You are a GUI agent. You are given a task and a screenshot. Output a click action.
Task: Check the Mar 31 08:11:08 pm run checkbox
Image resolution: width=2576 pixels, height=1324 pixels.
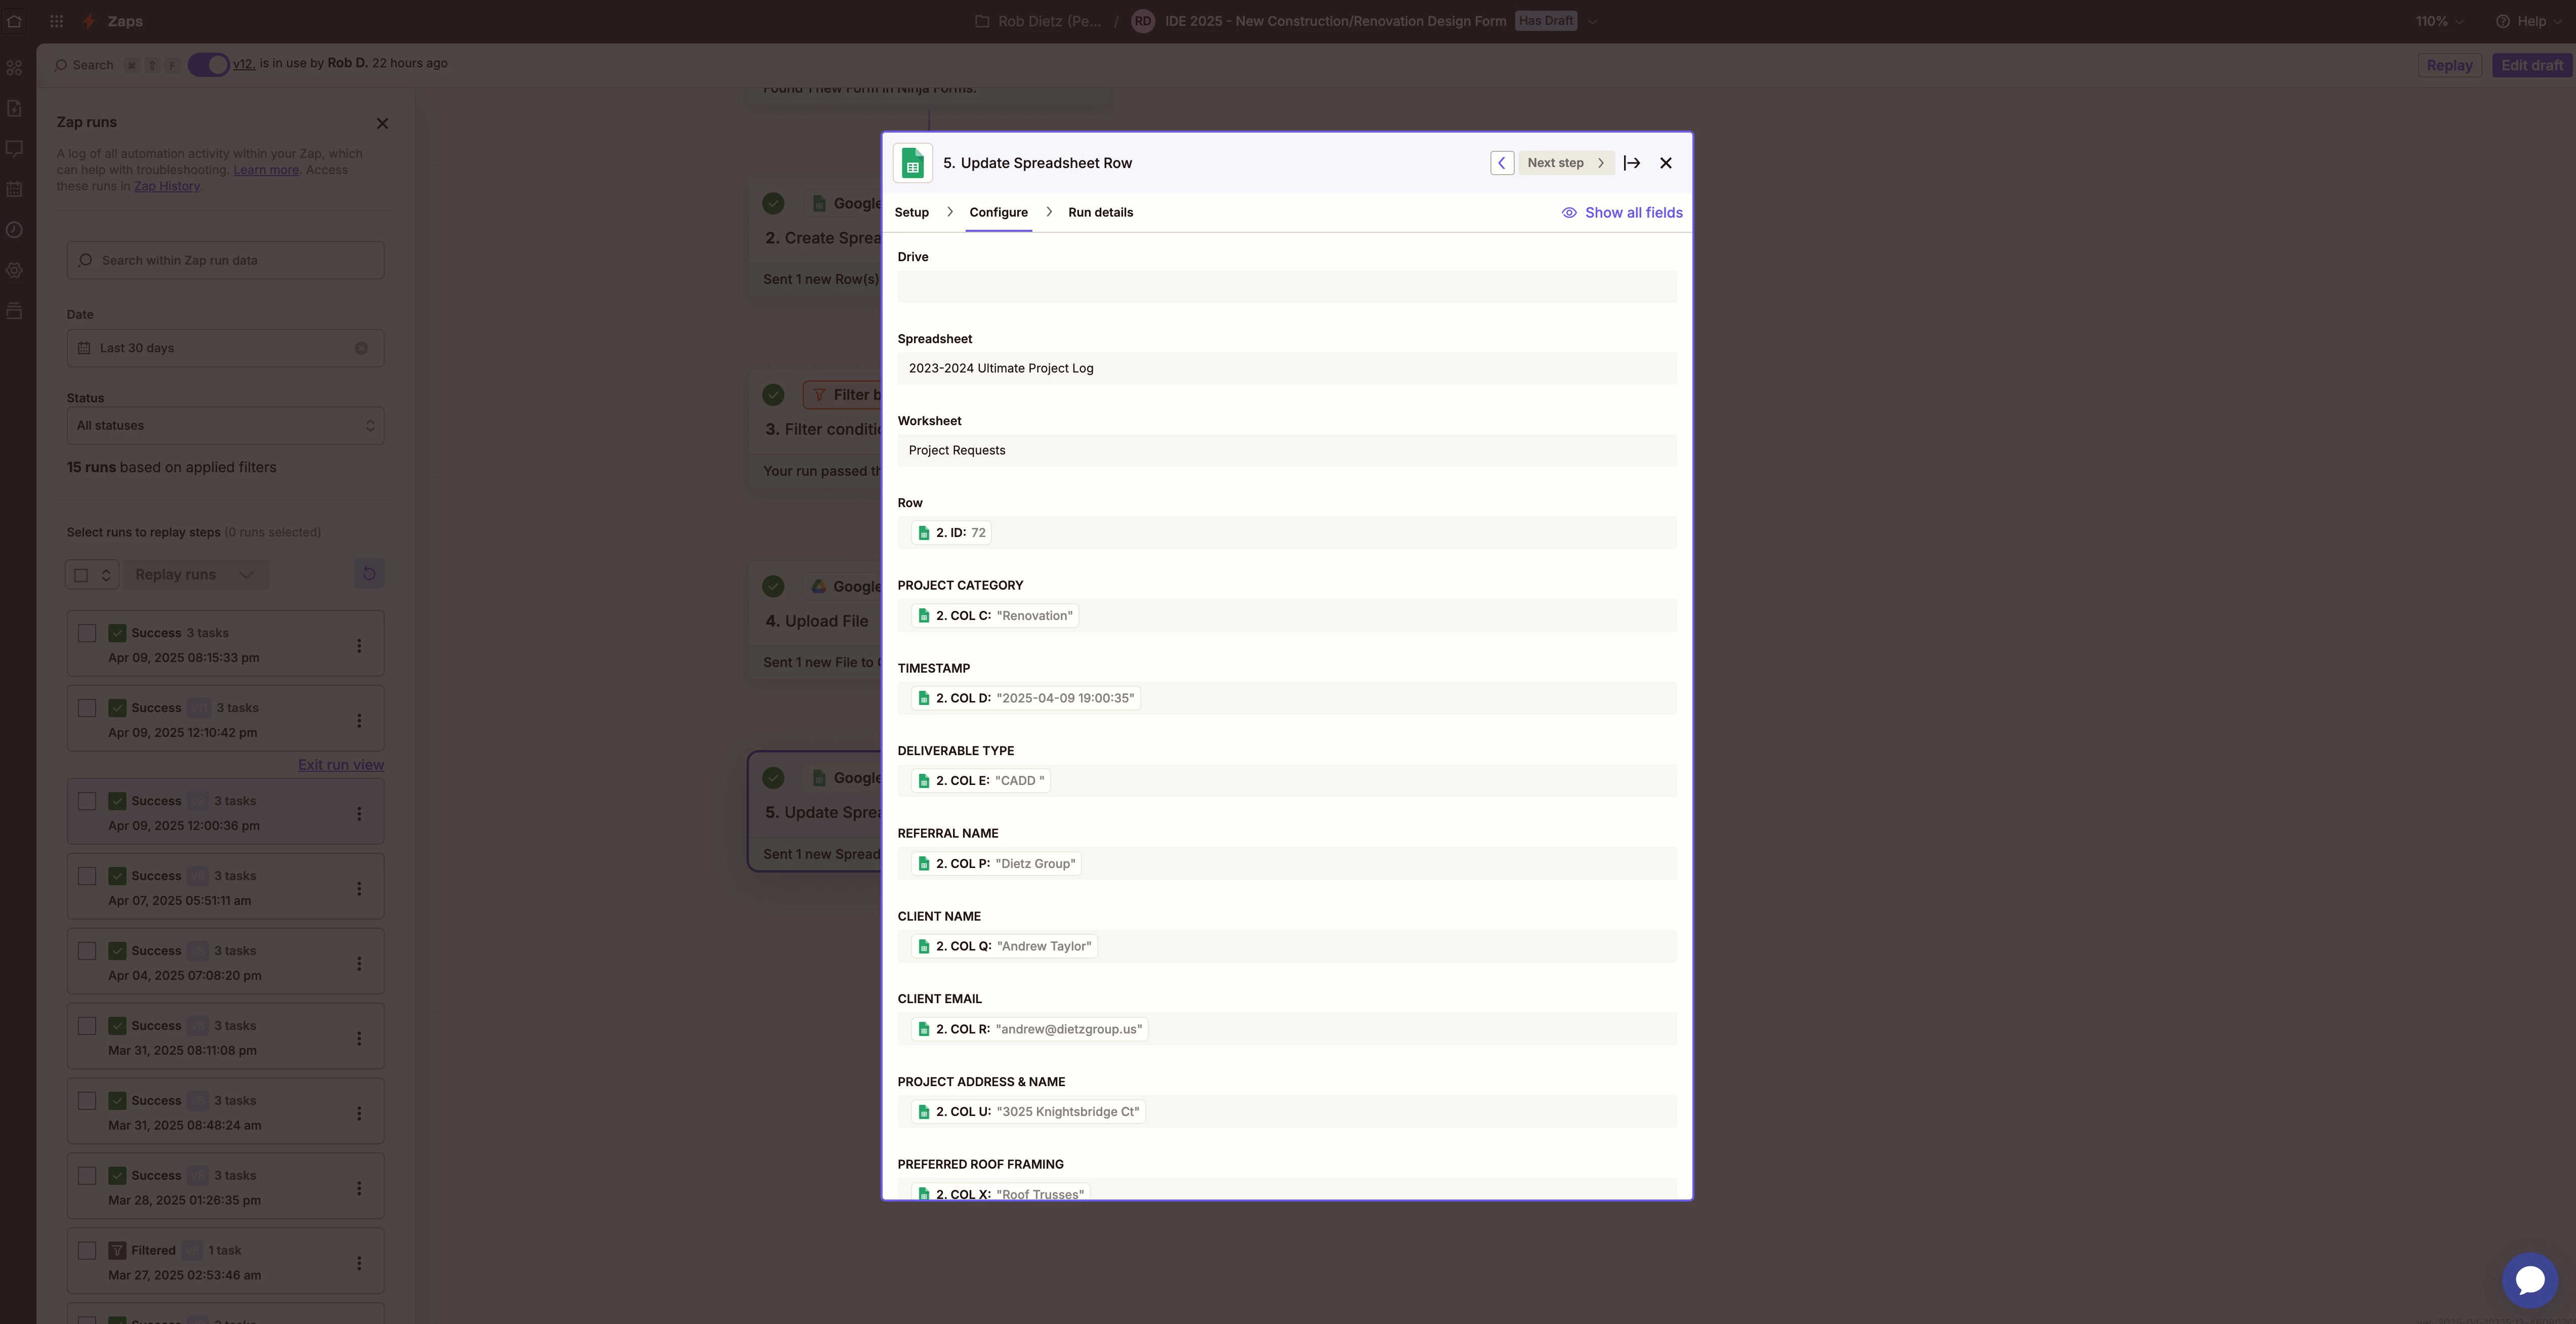point(87,1026)
